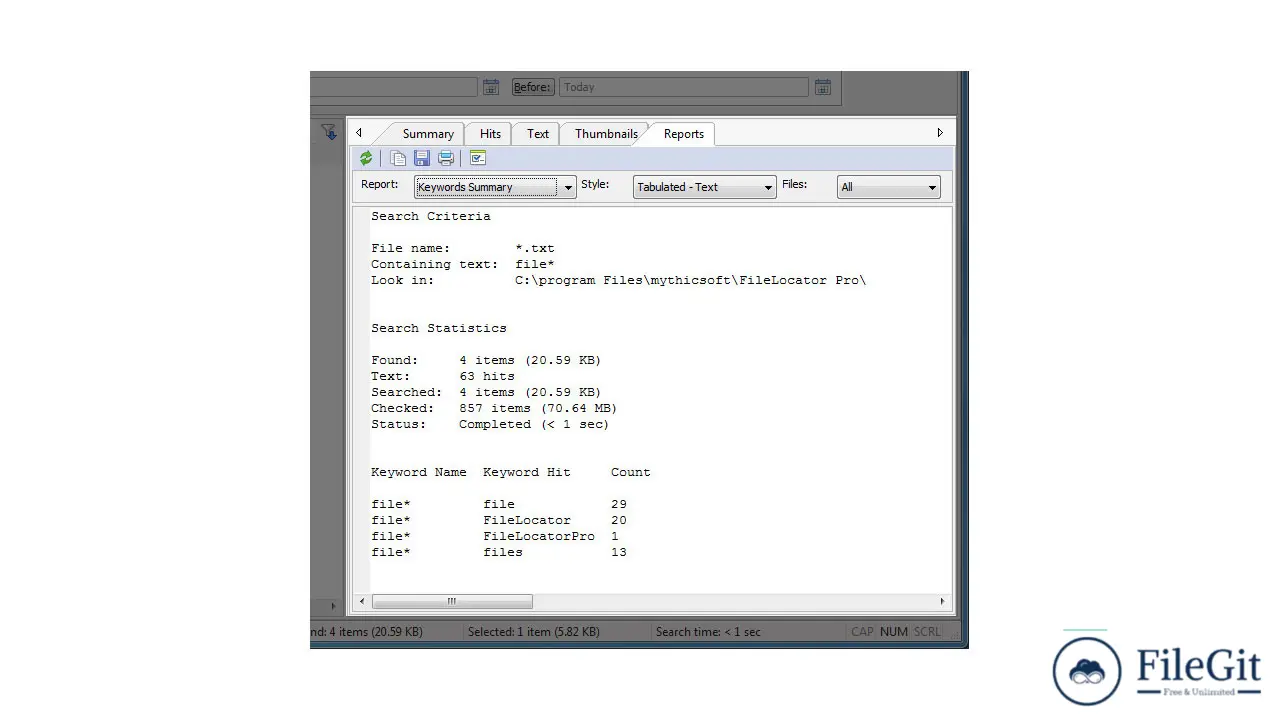This screenshot has height=720, width=1280.
Task: Click the 'files' keyword hit with count 13
Action: pyautogui.click(x=503, y=552)
